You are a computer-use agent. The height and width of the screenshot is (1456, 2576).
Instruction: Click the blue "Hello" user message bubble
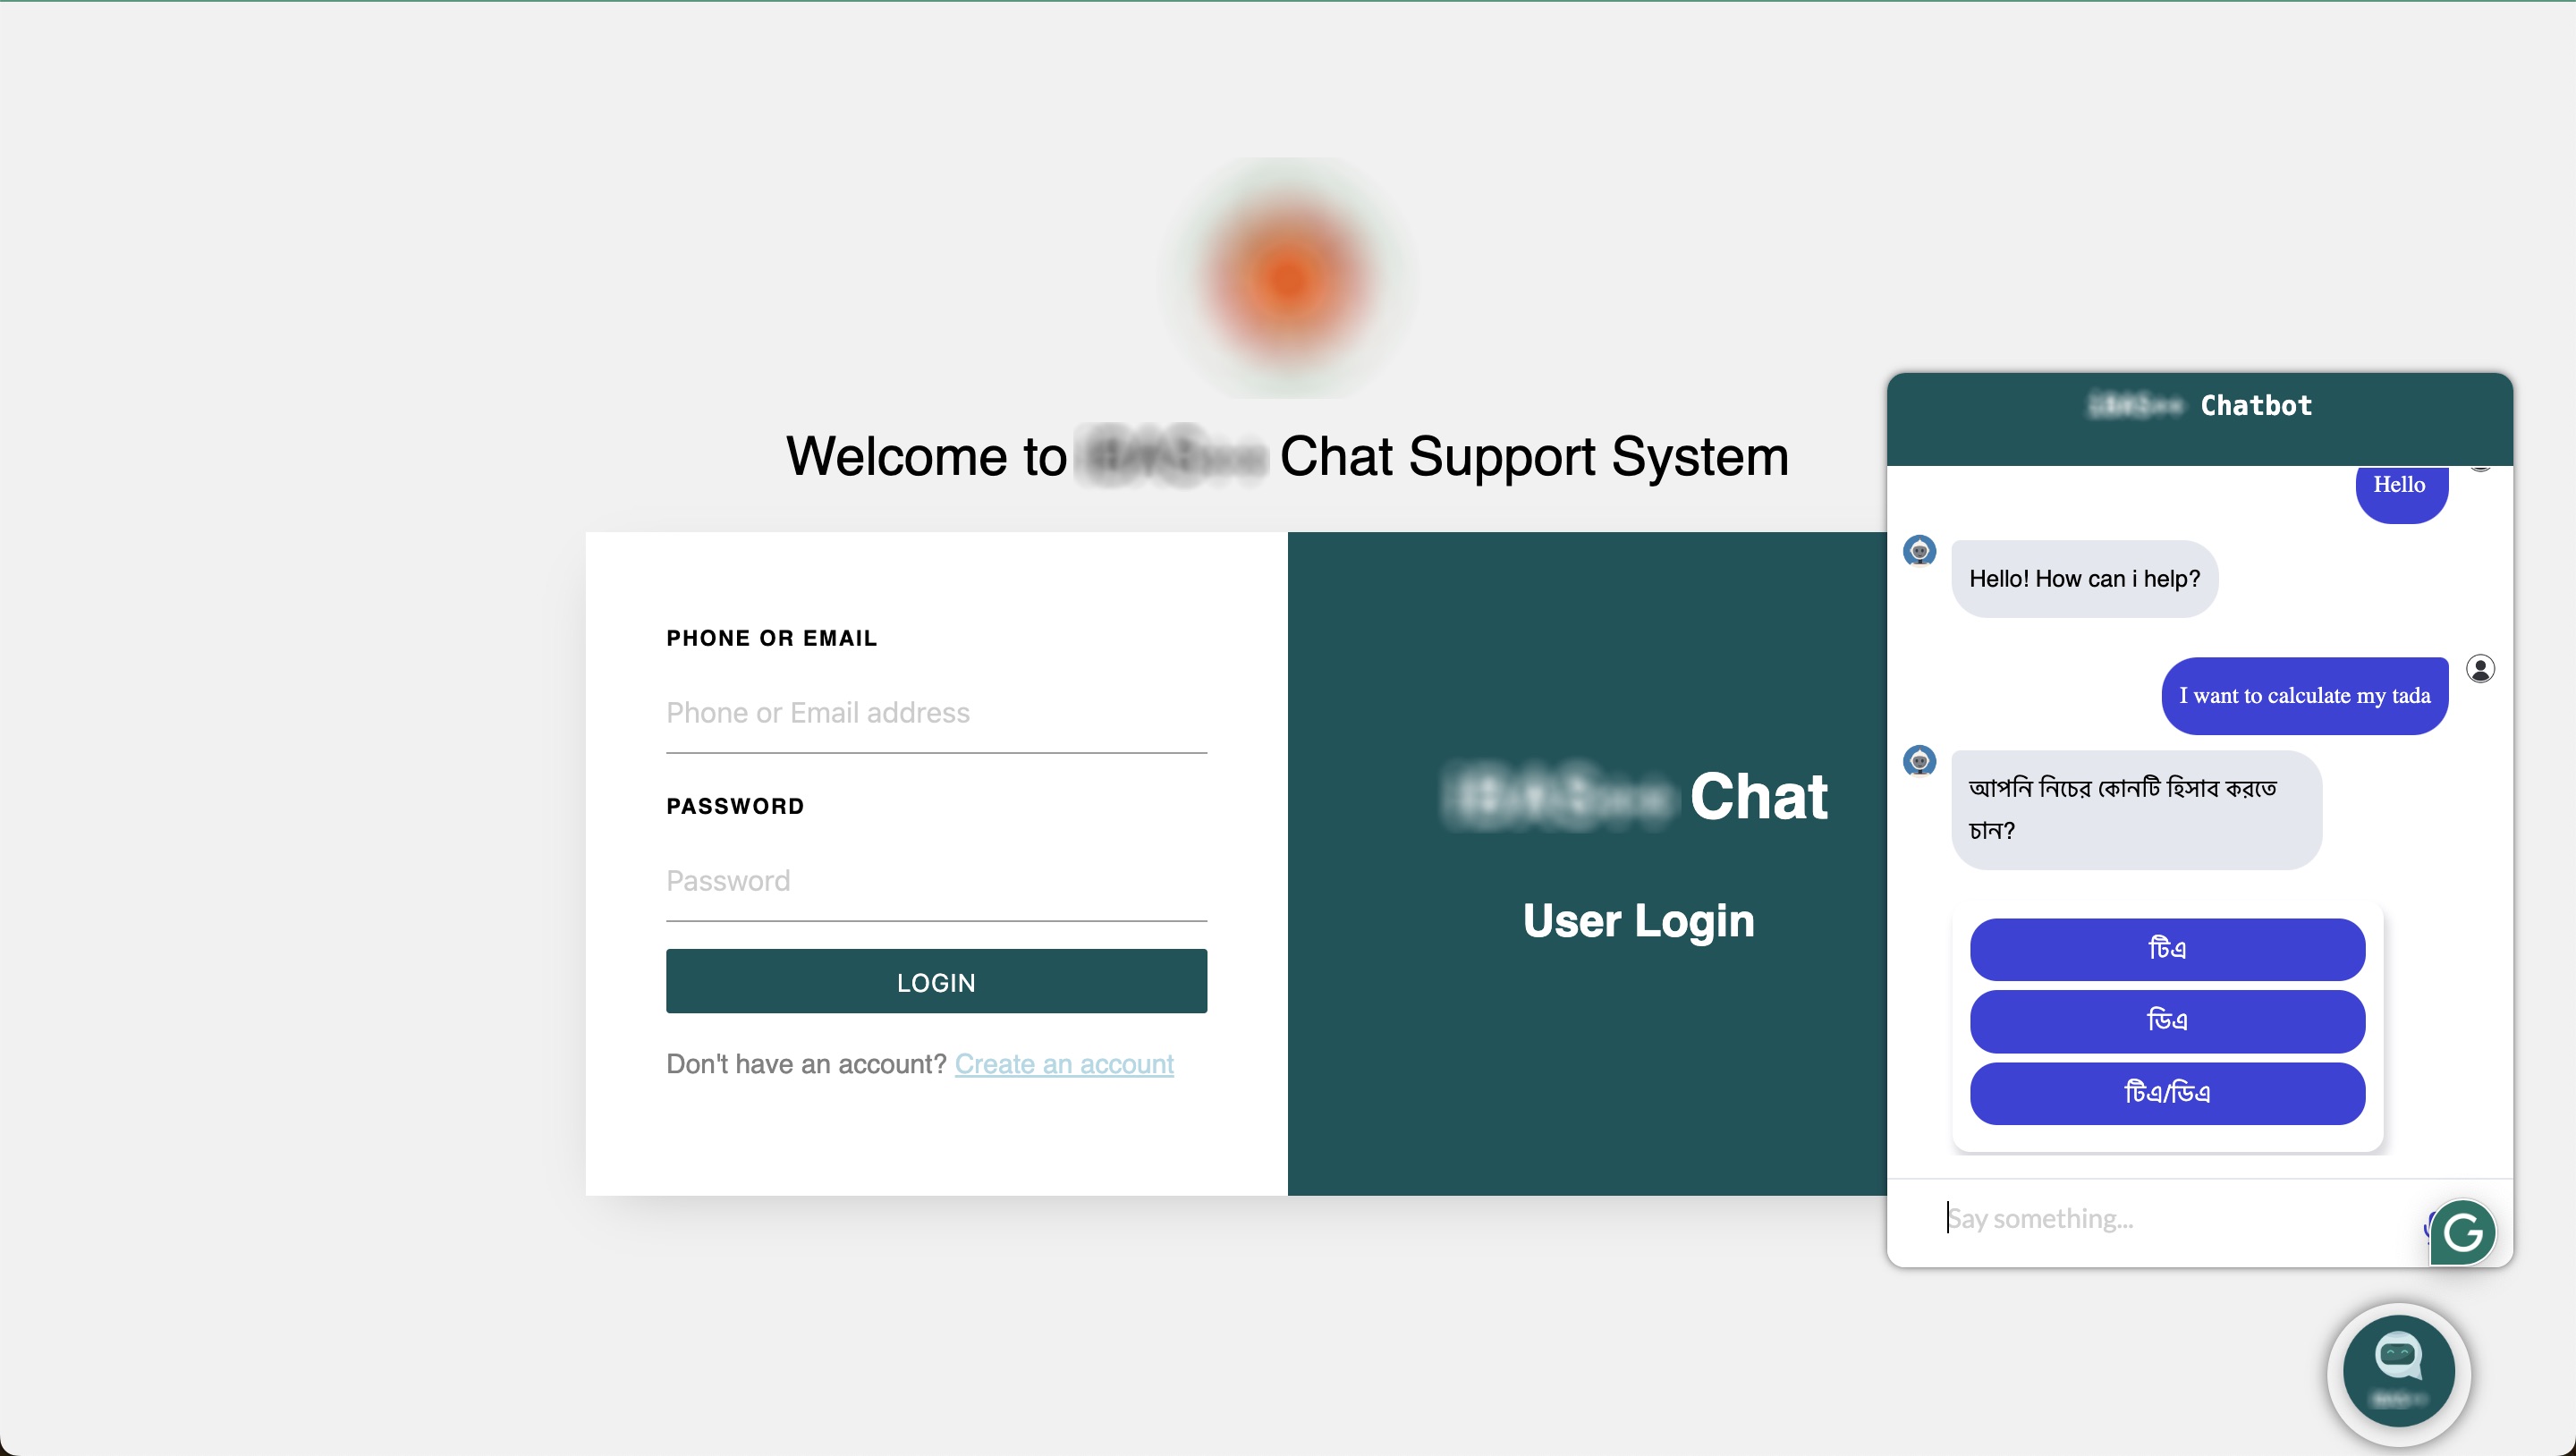point(2400,492)
